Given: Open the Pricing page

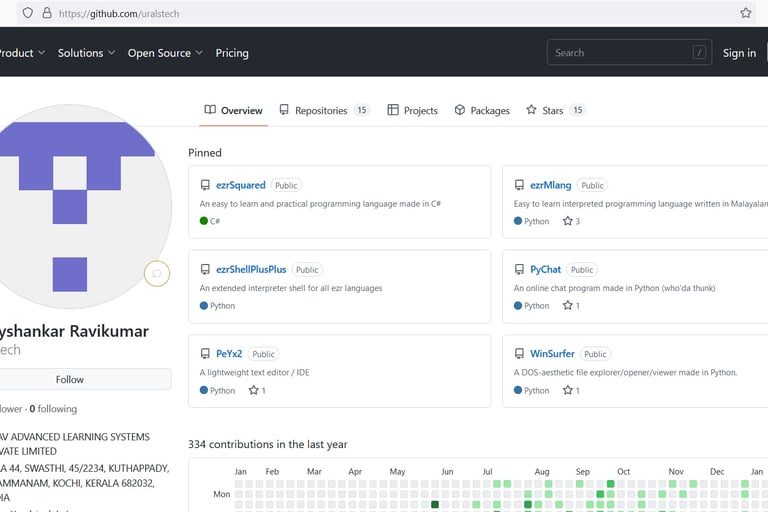Looking at the screenshot, I should [232, 53].
